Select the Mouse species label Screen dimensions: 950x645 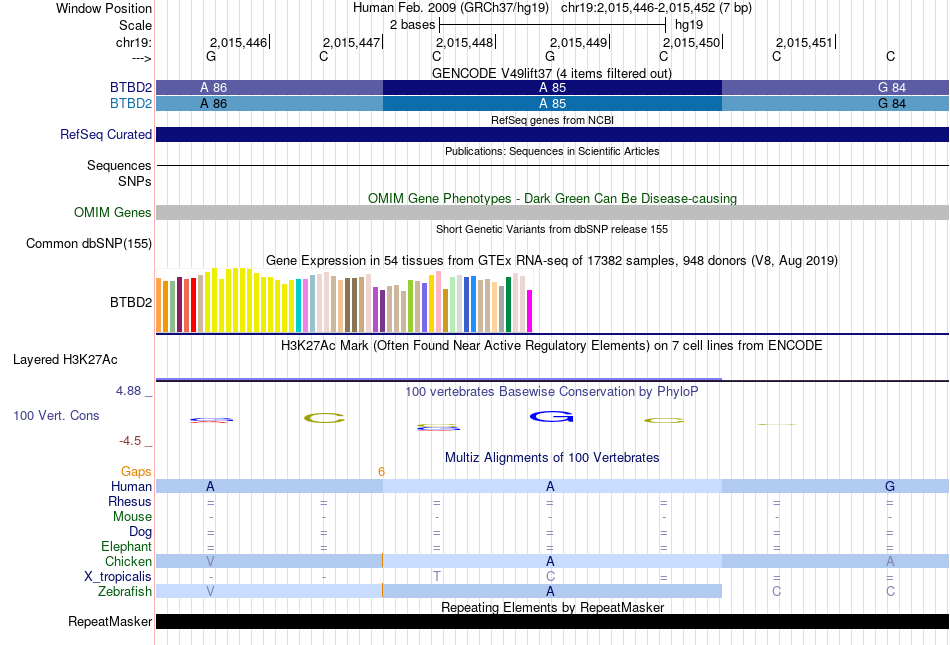[132, 517]
